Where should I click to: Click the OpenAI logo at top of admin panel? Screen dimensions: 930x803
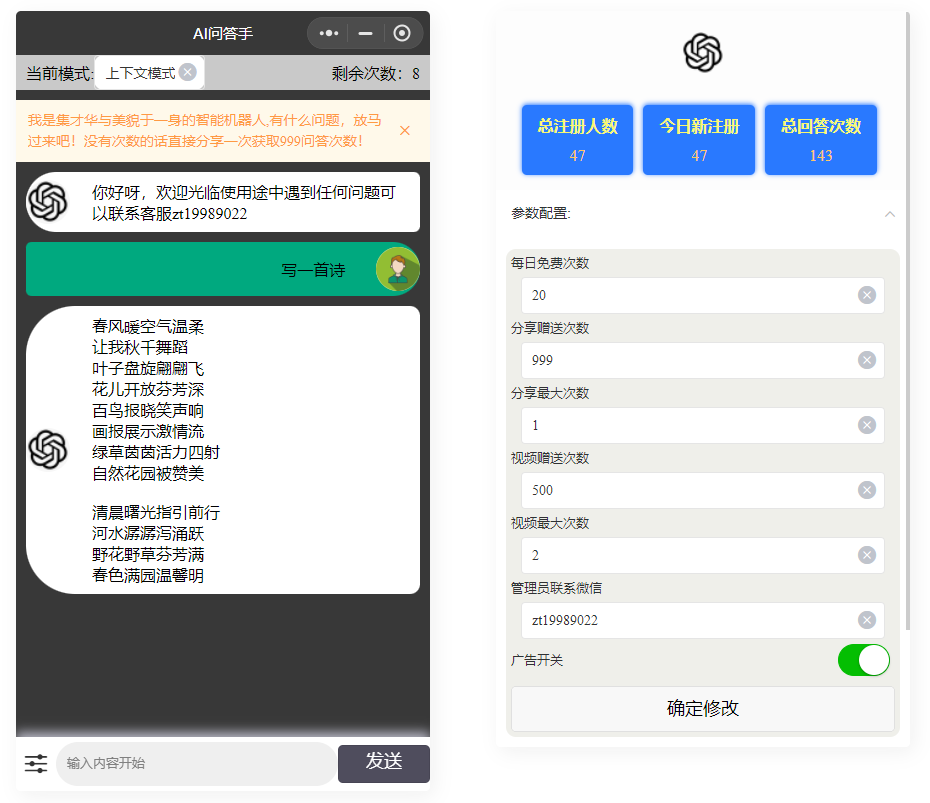click(702, 51)
